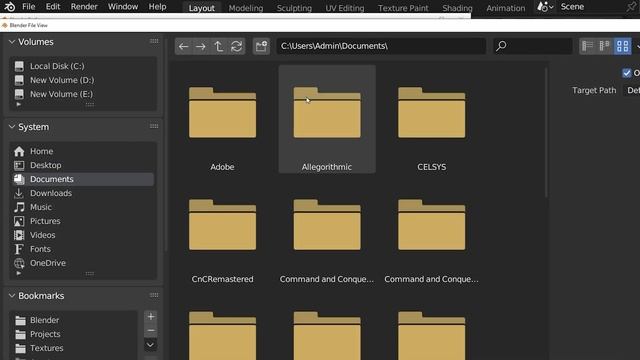Go to Home folder
This screenshot has width=640, height=360.
coord(82,151)
